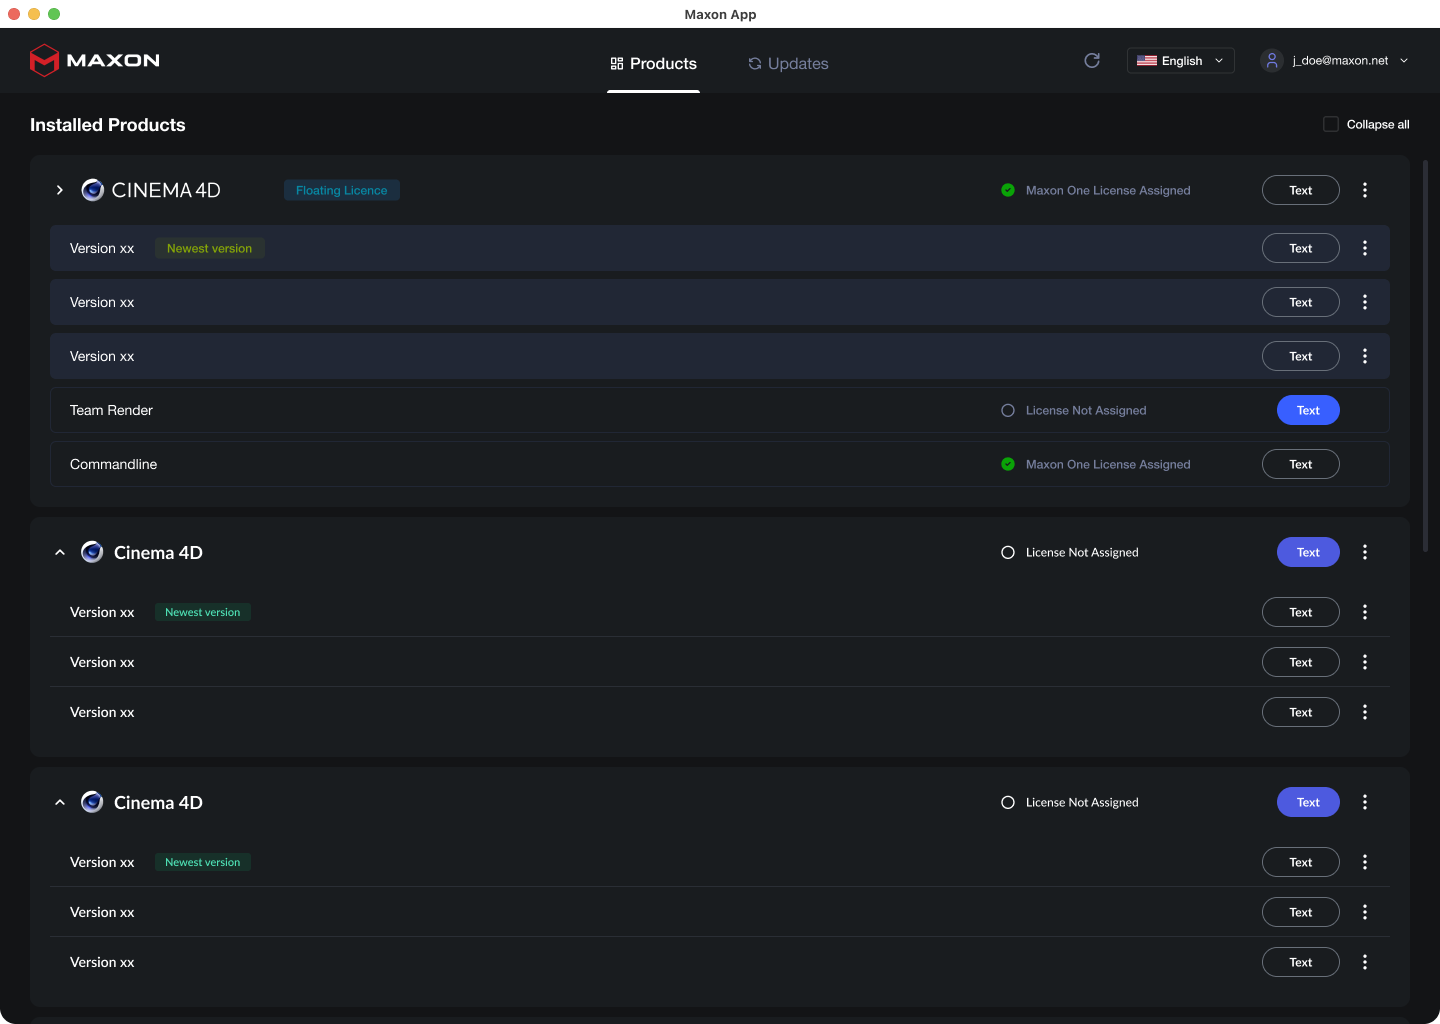Switch to the Products tab

653,63
